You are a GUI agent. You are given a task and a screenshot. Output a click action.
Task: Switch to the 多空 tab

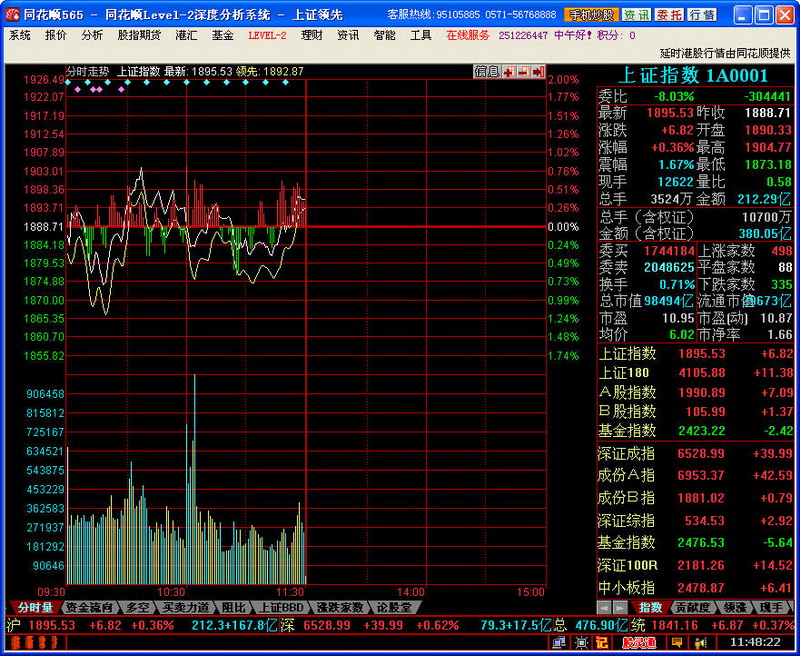click(138, 608)
